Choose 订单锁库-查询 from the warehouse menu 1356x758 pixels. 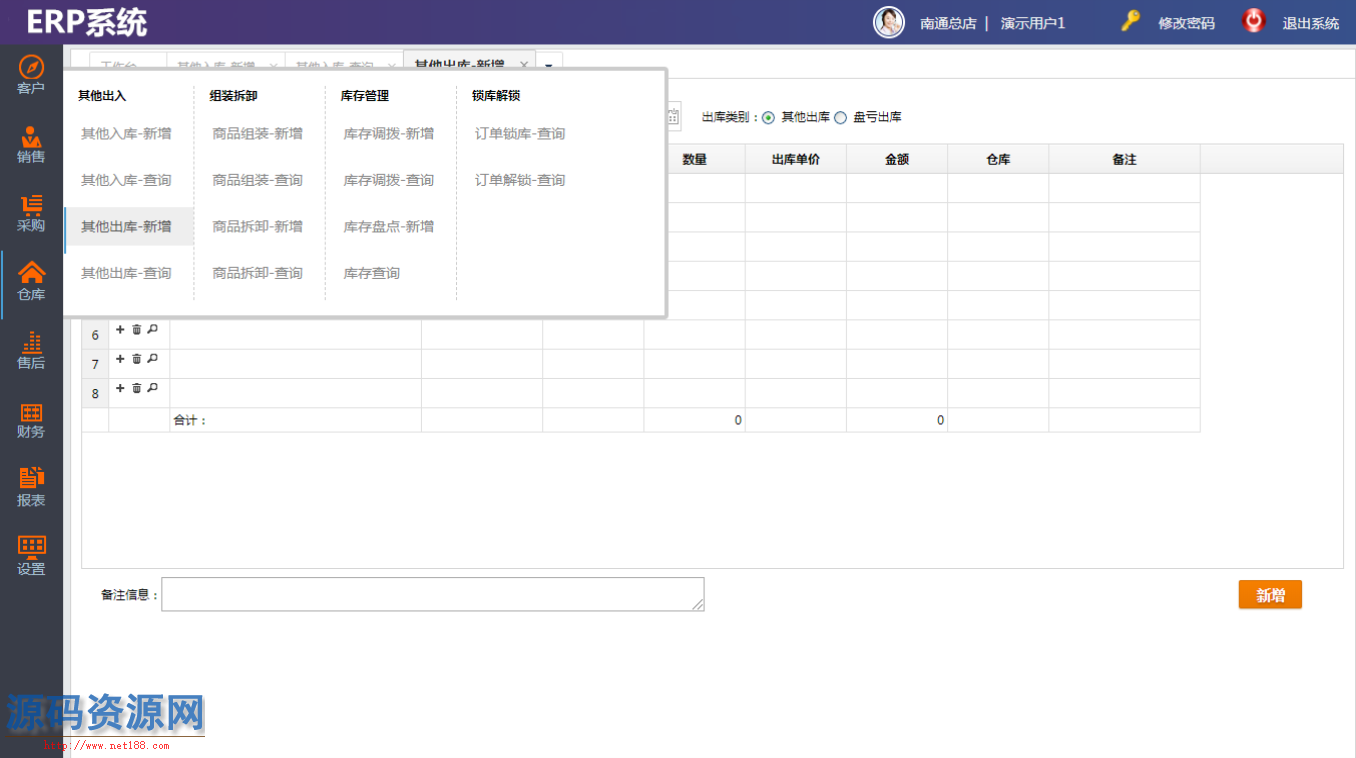(x=520, y=134)
